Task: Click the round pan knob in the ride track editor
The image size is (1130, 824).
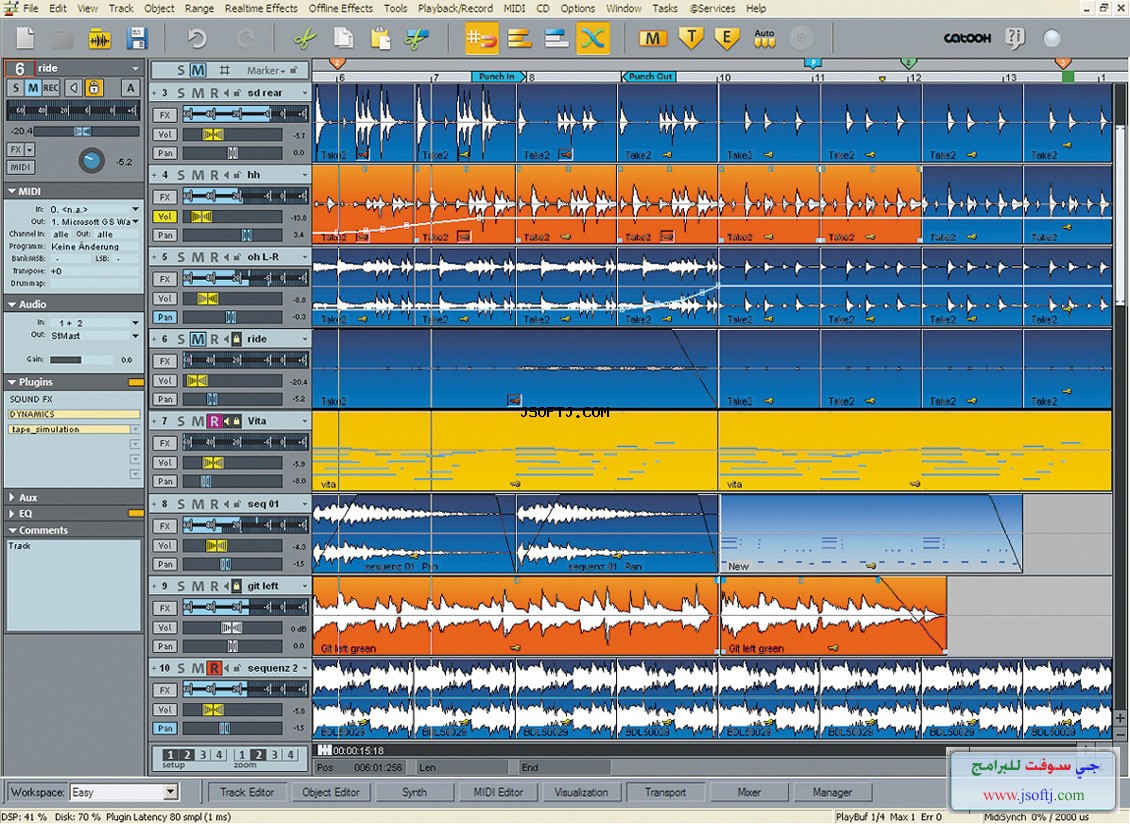Action: pos(92,160)
